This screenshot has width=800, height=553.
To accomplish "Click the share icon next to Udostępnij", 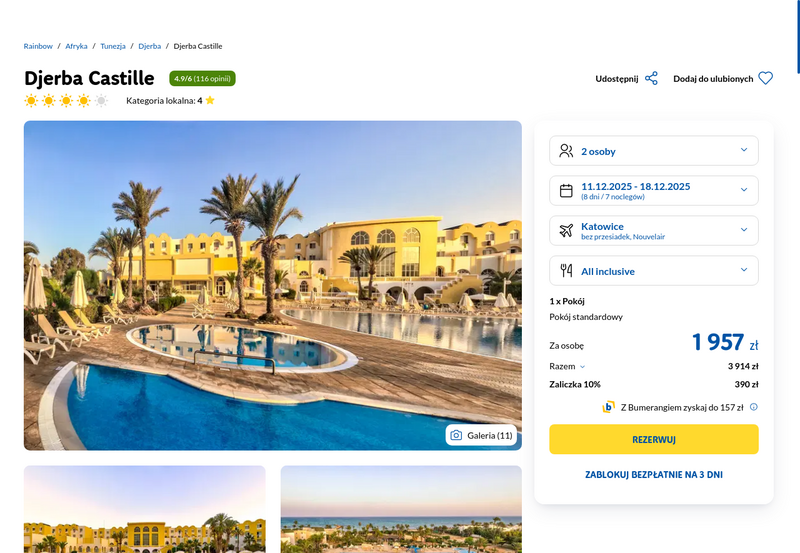I will pos(651,79).
